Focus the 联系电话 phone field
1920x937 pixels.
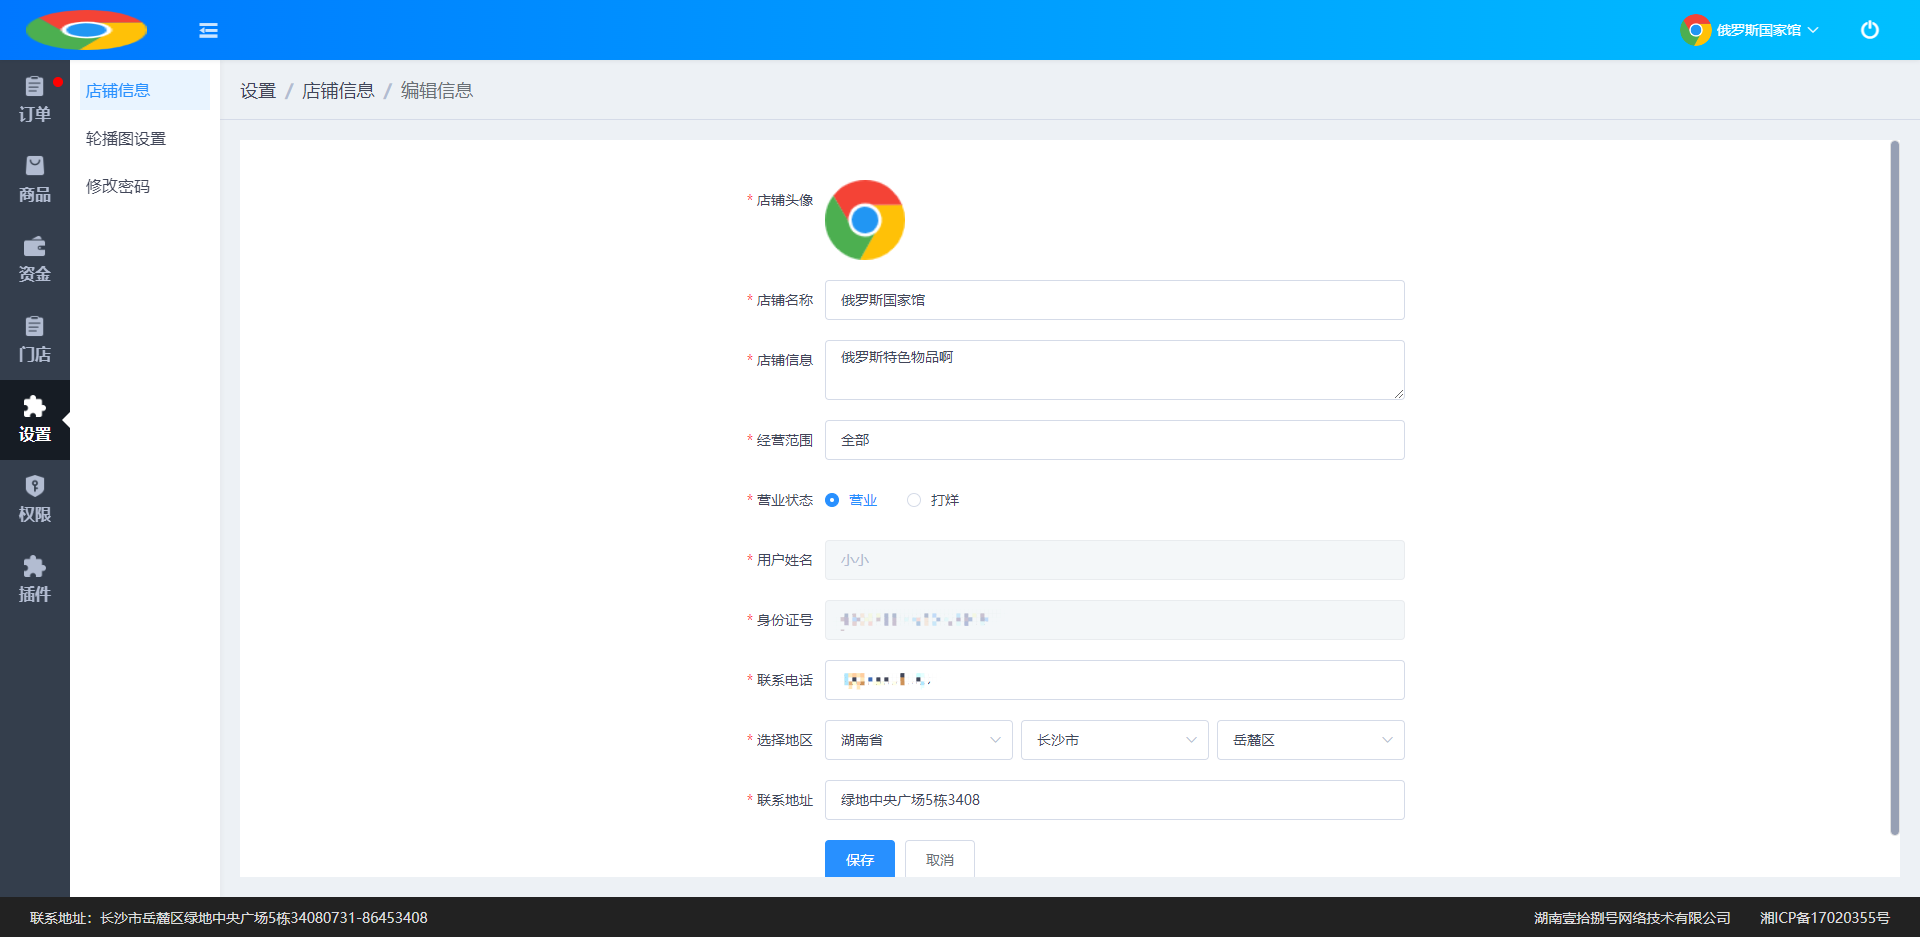coord(1115,680)
